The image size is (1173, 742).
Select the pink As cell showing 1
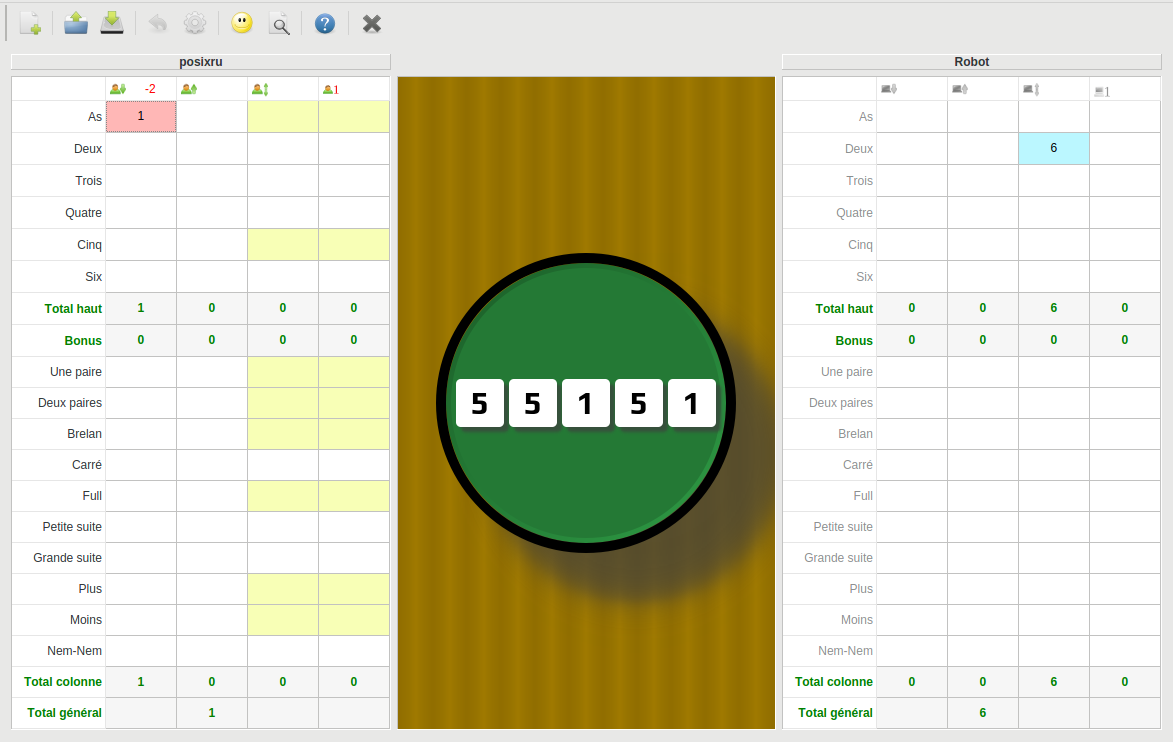[141, 117]
